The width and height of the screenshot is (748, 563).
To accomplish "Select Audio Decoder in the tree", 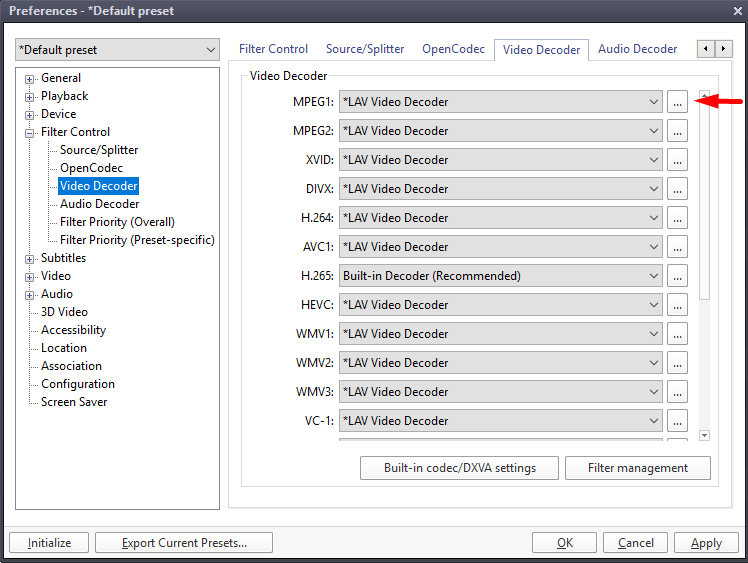I will pos(99,204).
